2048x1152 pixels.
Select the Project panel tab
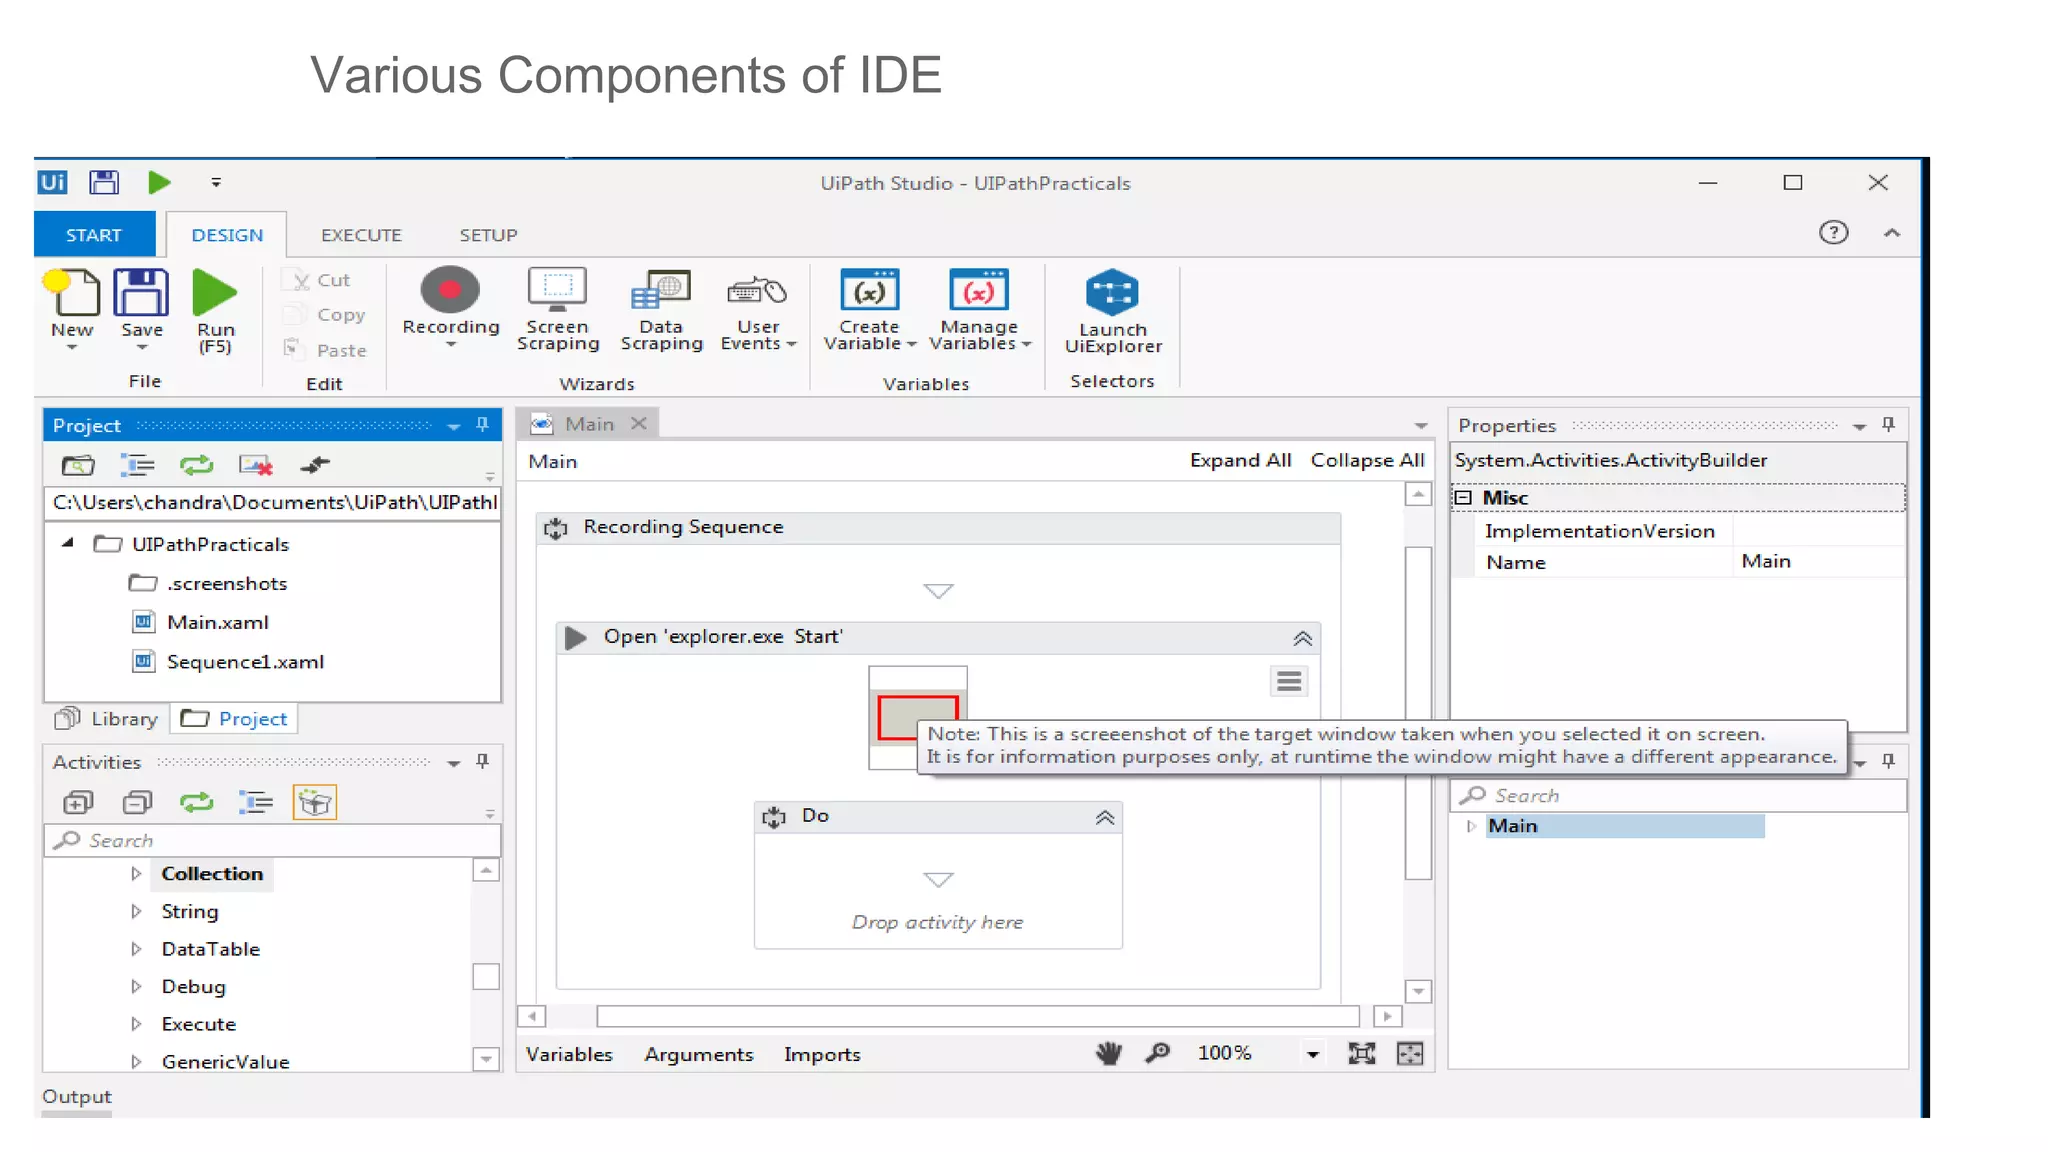click(x=234, y=719)
